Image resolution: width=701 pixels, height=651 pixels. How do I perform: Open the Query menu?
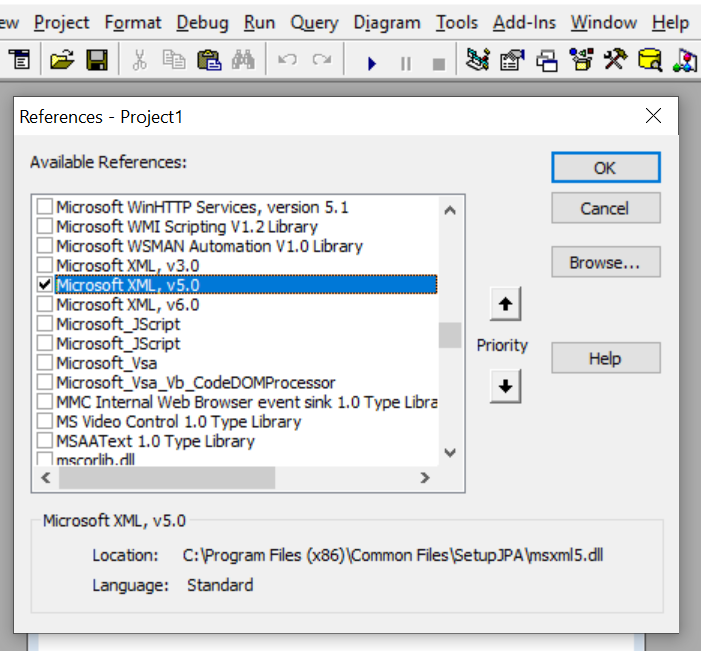tap(314, 22)
